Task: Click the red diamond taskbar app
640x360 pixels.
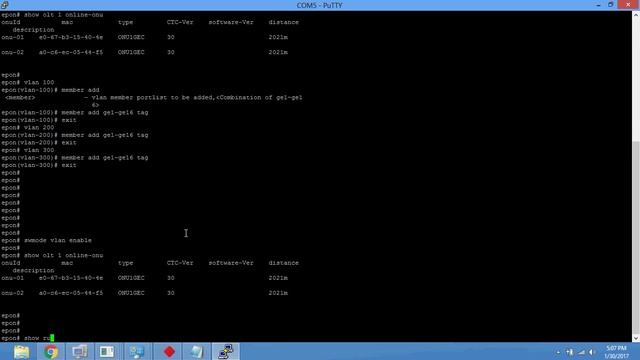Action: coord(169,351)
